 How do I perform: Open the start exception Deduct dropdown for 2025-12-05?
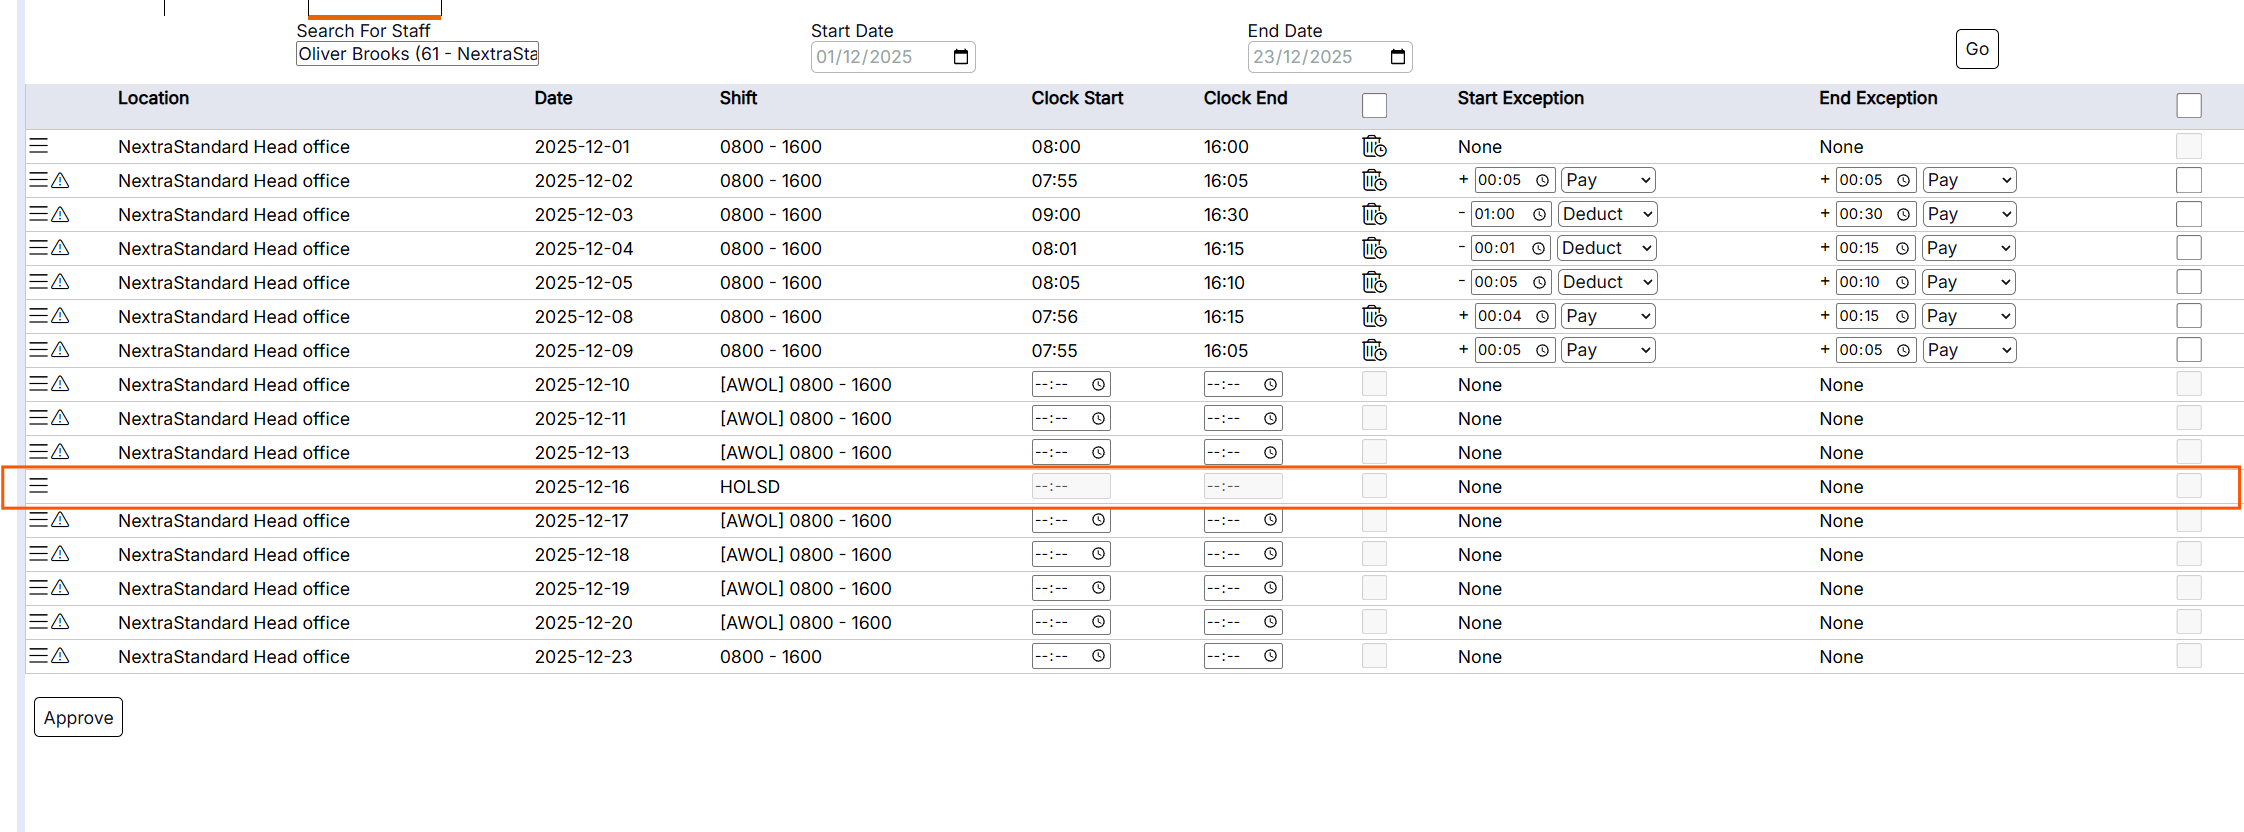click(1607, 282)
